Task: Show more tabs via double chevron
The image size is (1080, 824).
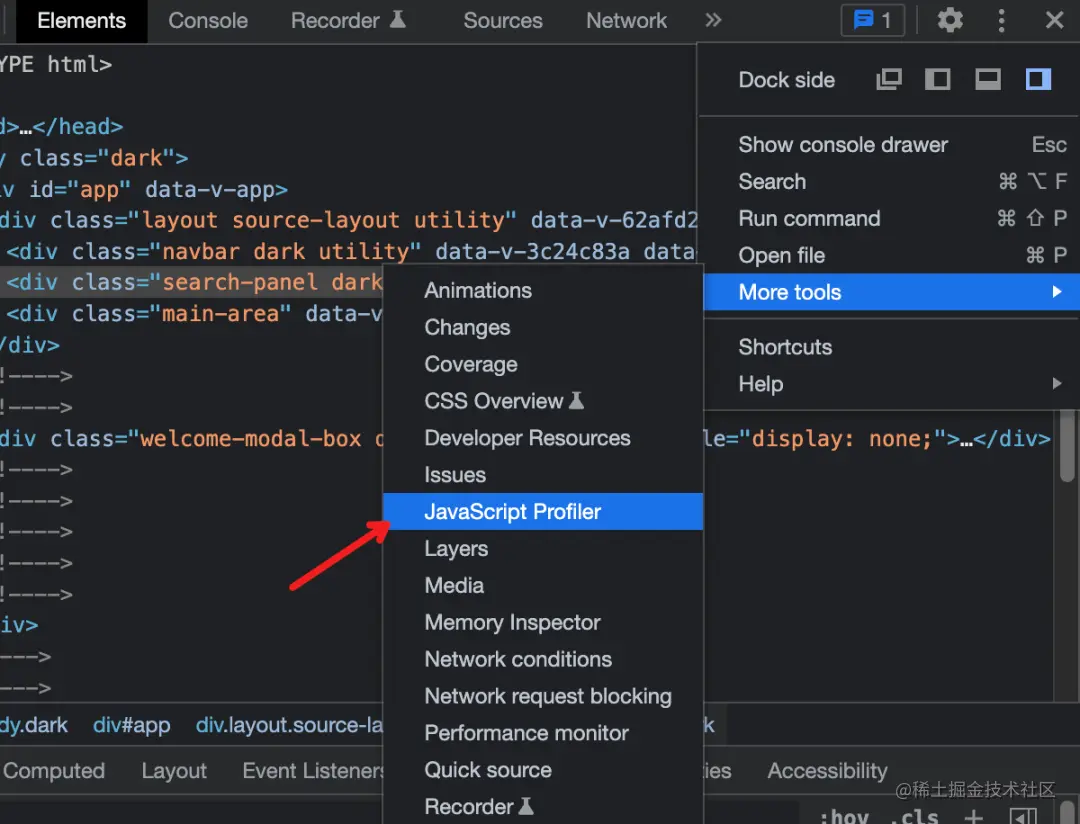Action: (x=713, y=20)
